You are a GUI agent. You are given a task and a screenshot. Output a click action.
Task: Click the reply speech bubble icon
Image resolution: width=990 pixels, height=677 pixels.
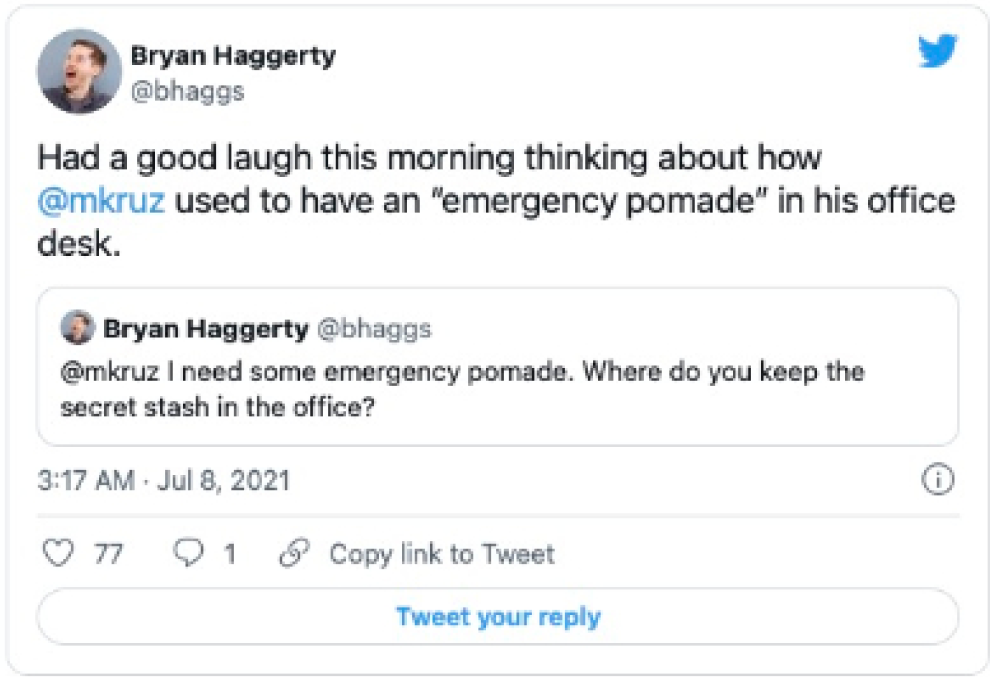(x=188, y=553)
